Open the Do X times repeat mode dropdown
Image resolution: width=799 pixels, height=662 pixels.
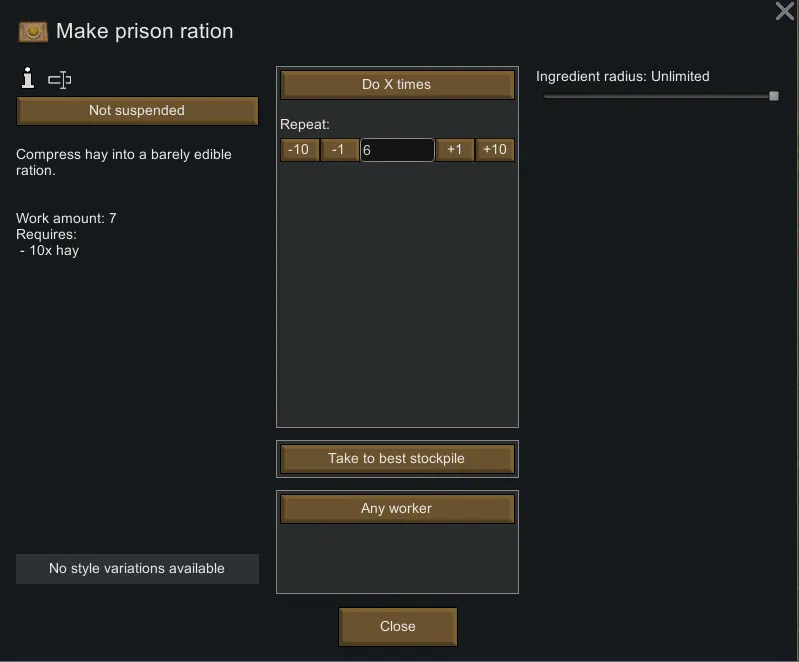click(397, 85)
